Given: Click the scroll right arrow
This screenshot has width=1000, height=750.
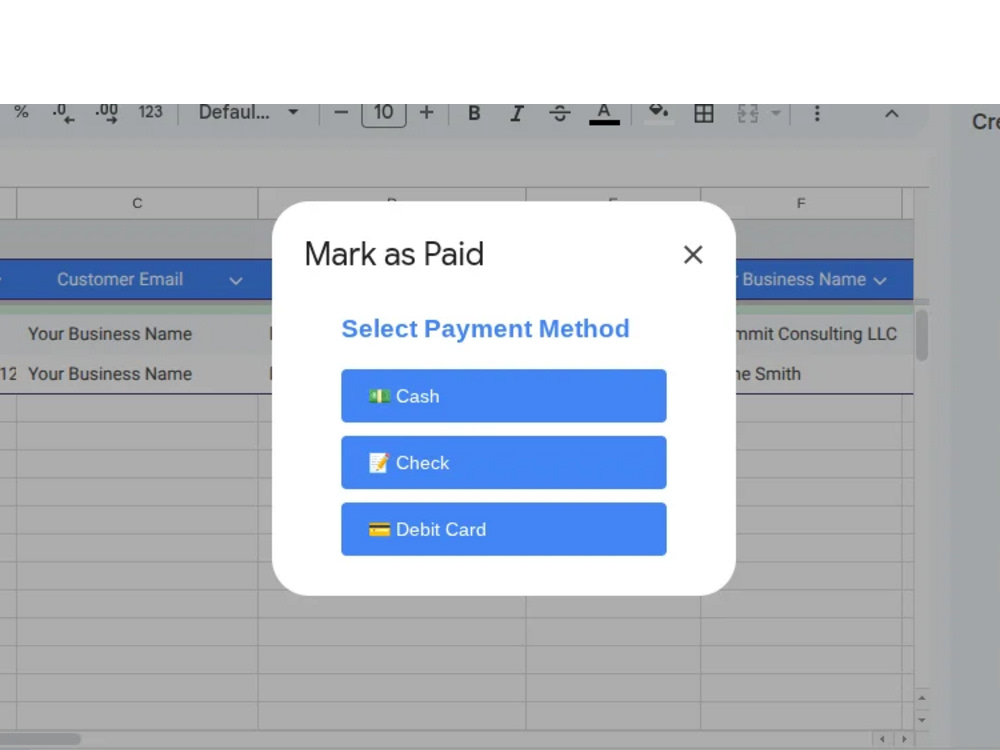Looking at the screenshot, I should tap(904, 739).
